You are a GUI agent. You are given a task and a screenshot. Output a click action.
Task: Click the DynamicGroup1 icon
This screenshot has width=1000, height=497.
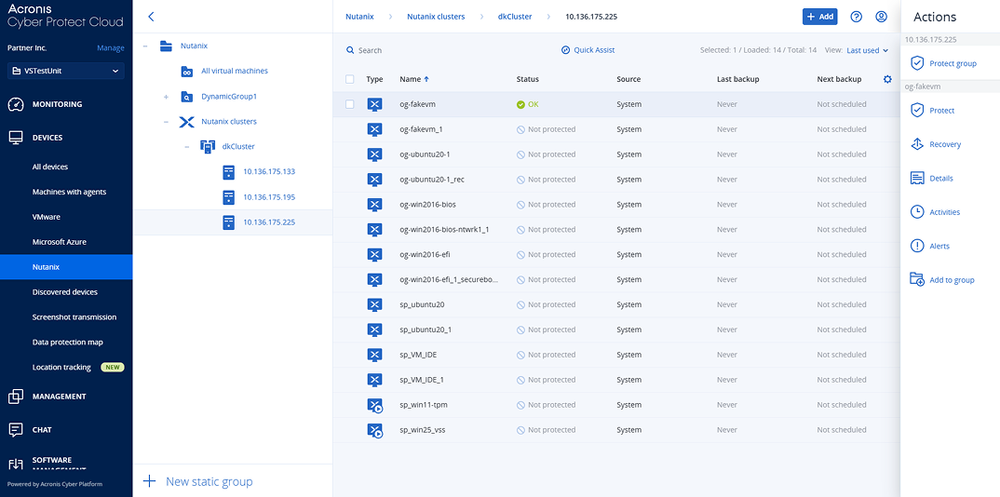(187, 96)
